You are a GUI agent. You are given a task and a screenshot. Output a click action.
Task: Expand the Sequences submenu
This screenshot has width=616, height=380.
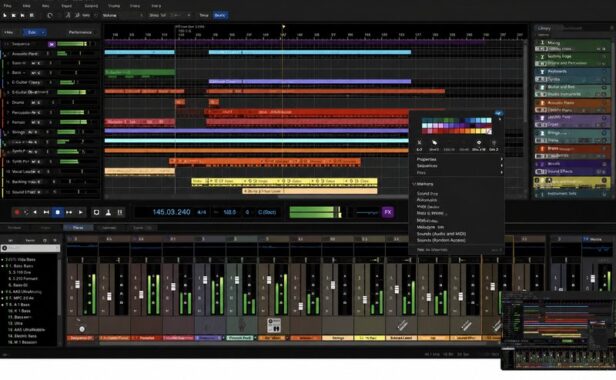coord(459,165)
